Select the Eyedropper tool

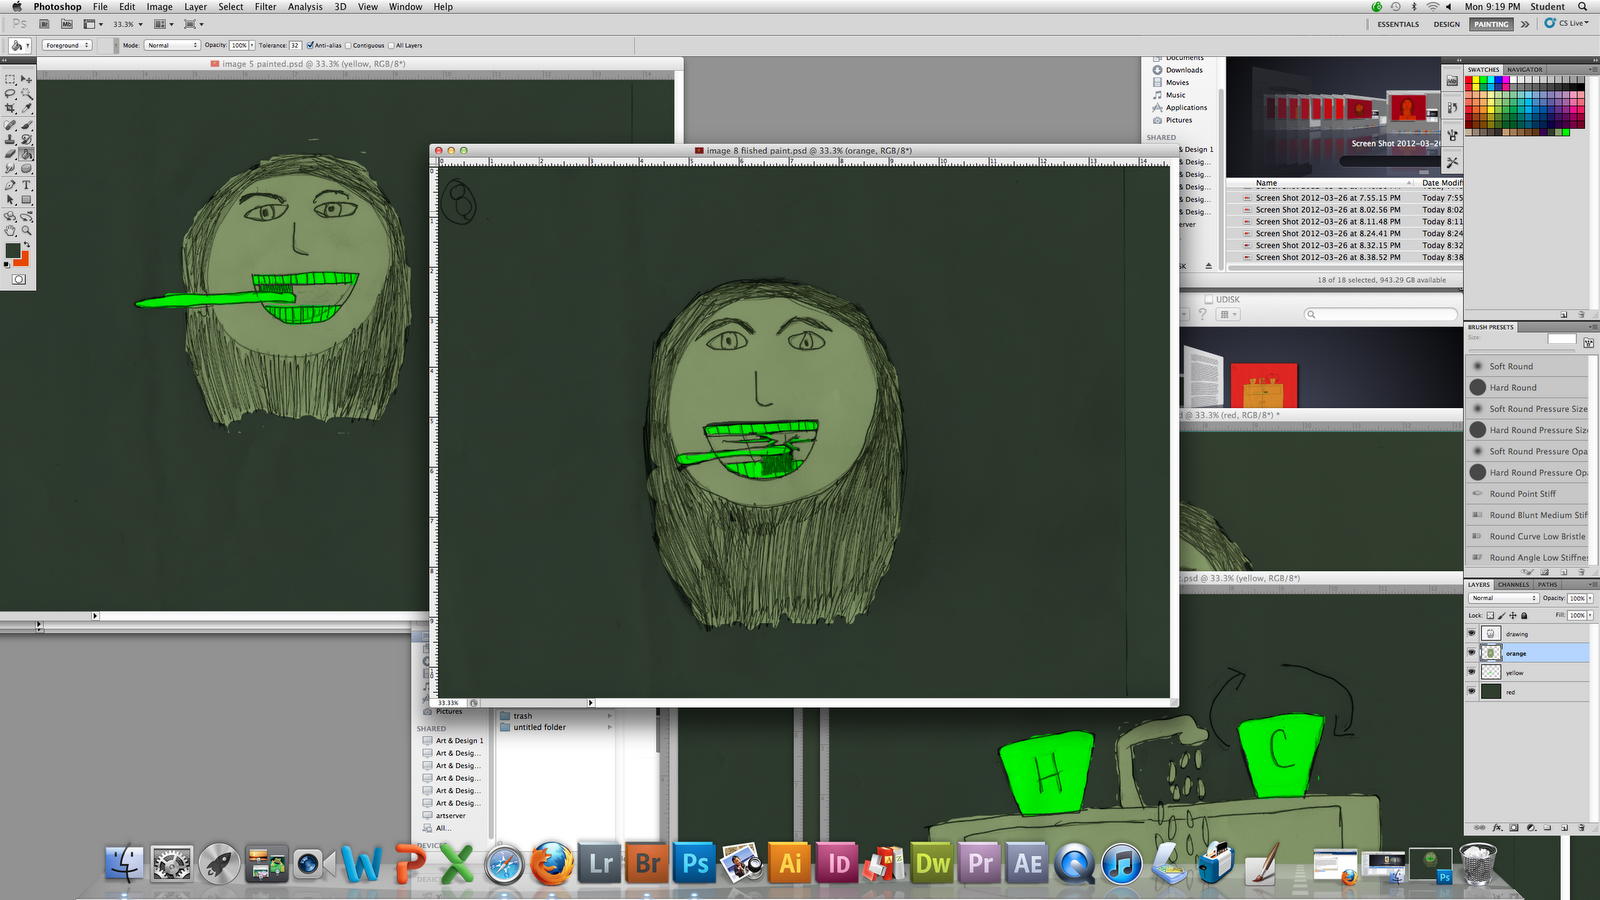(x=27, y=108)
